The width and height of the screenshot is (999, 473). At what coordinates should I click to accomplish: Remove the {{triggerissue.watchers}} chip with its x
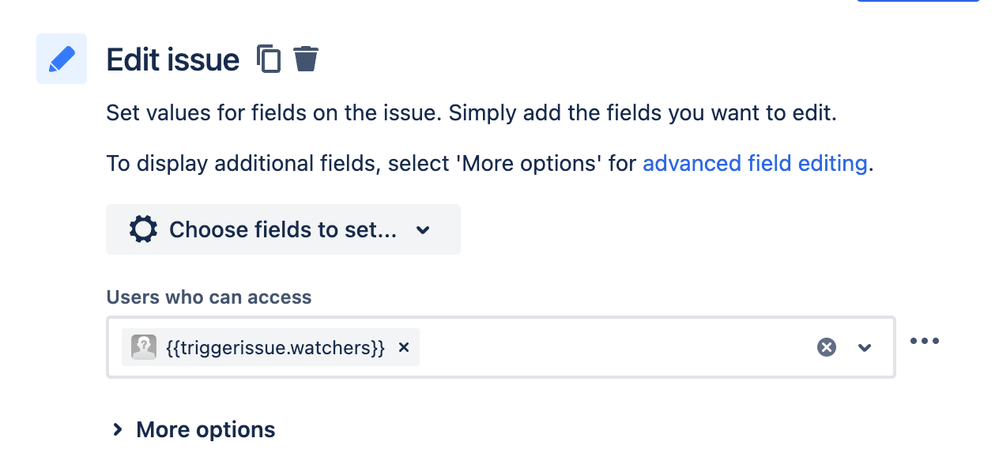click(x=403, y=347)
